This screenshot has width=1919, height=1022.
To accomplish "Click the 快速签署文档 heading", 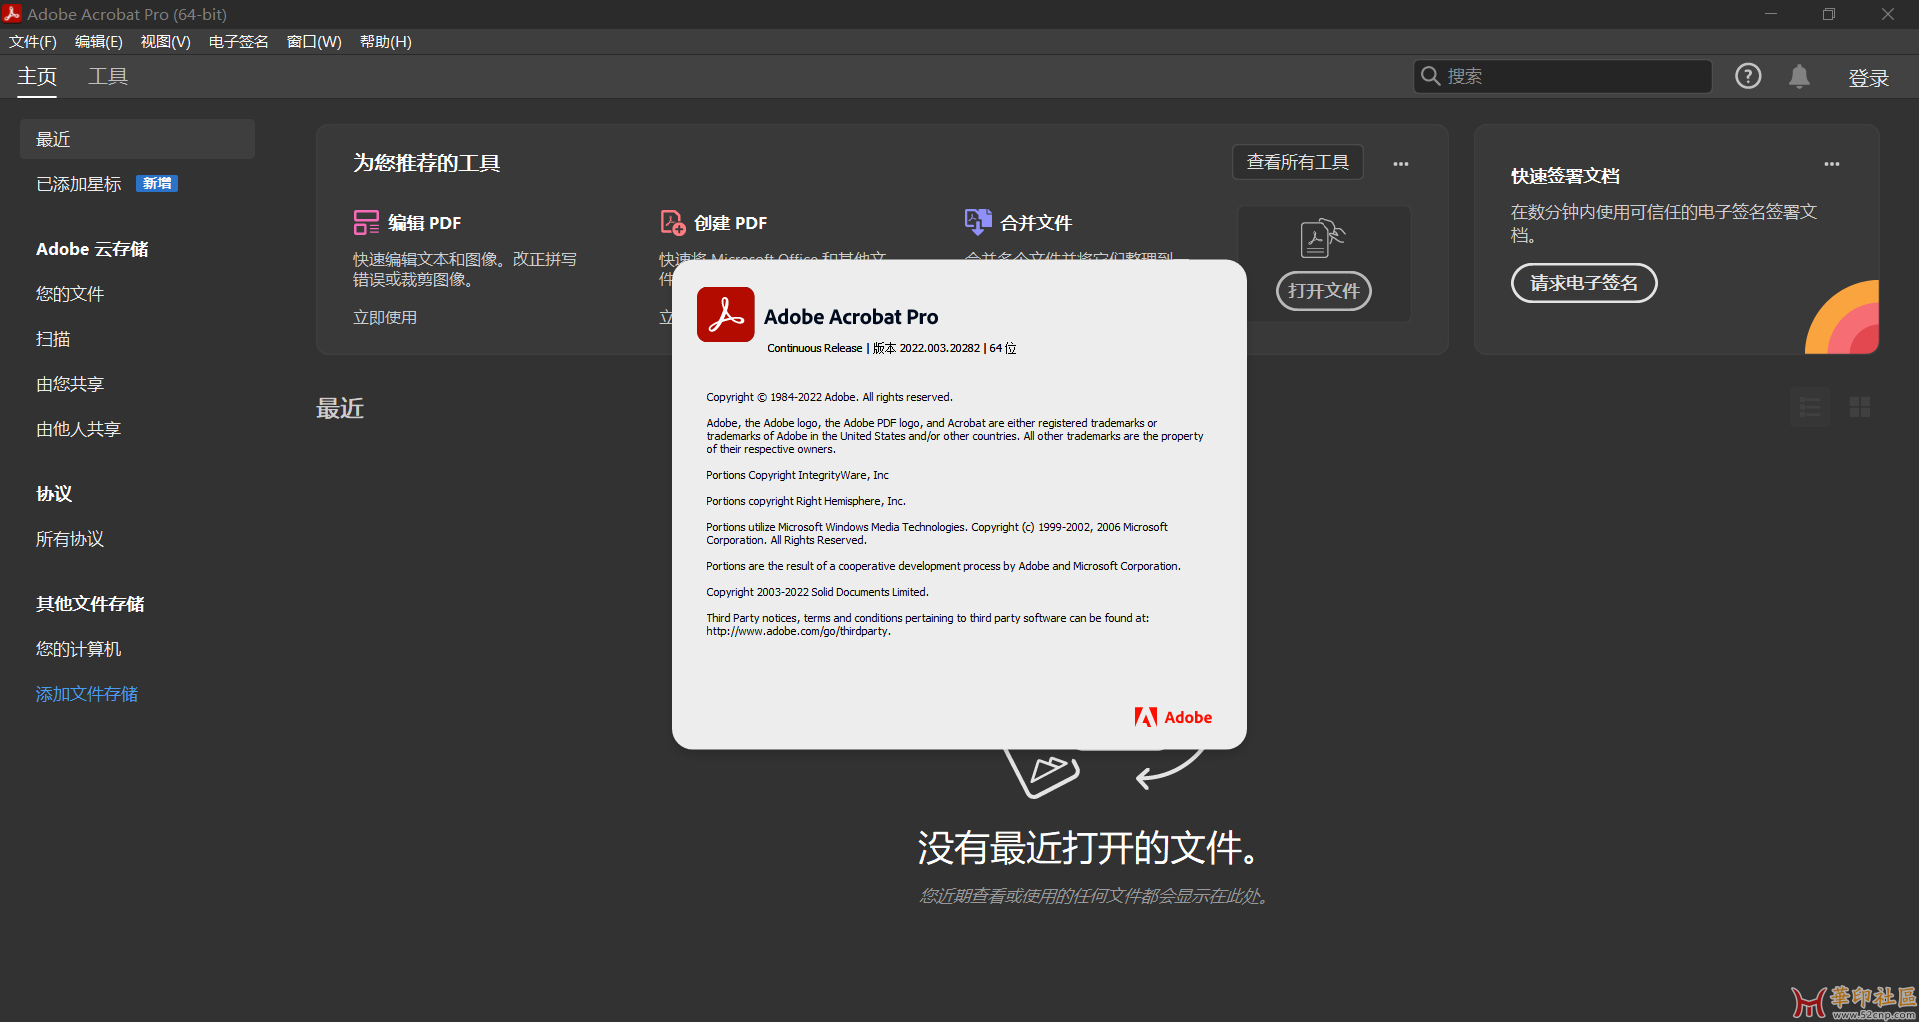I will click(x=1565, y=176).
